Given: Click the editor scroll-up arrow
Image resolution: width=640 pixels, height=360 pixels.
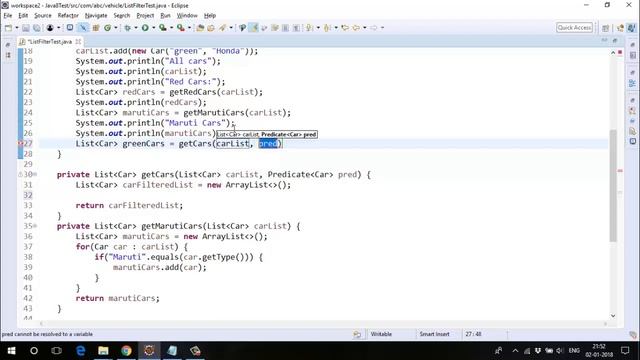Looking at the screenshot, I should [x=613, y=53].
